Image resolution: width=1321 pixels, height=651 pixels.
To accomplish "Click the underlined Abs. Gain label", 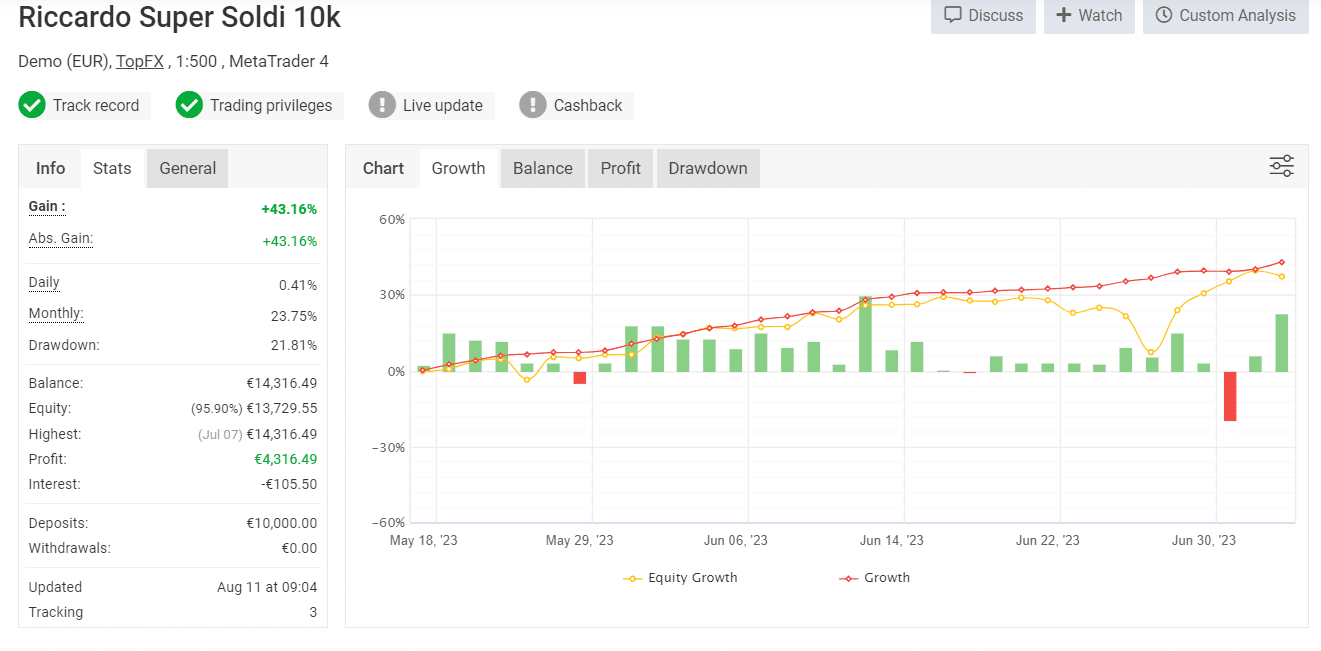I will (x=60, y=239).
